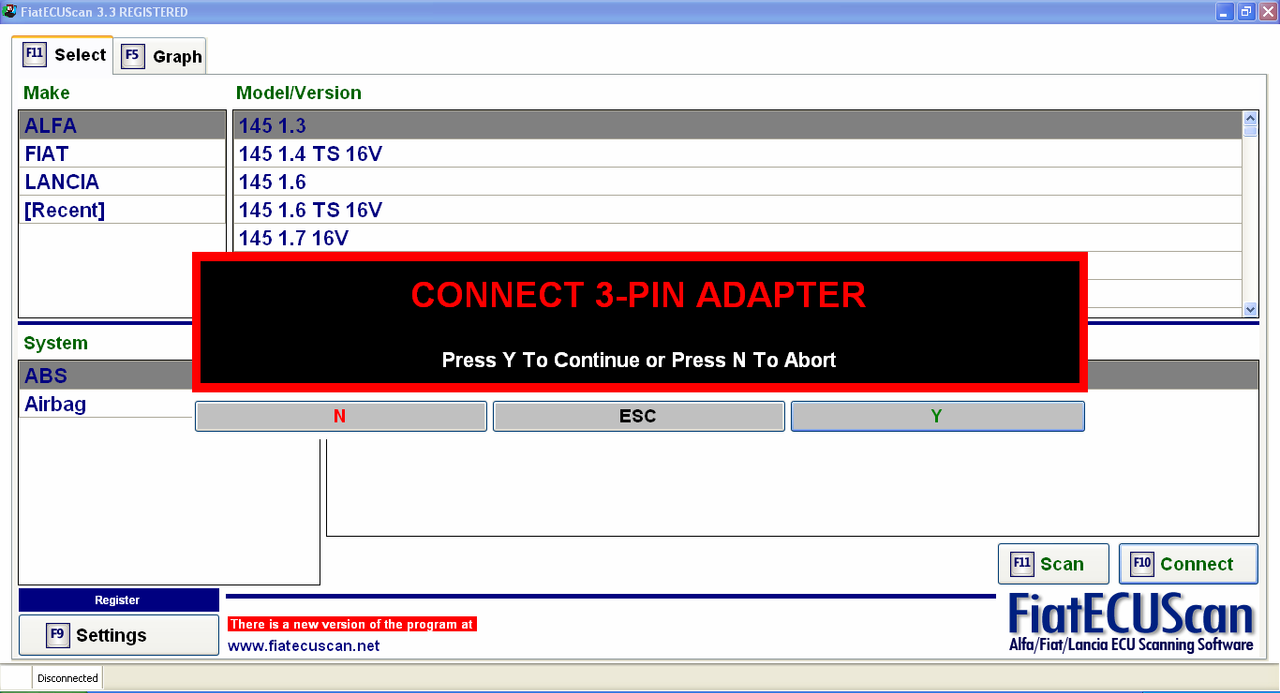Image resolution: width=1280 pixels, height=693 pixels.
Task: Select ABS in the System list
Action: click(x=106, y=375)
